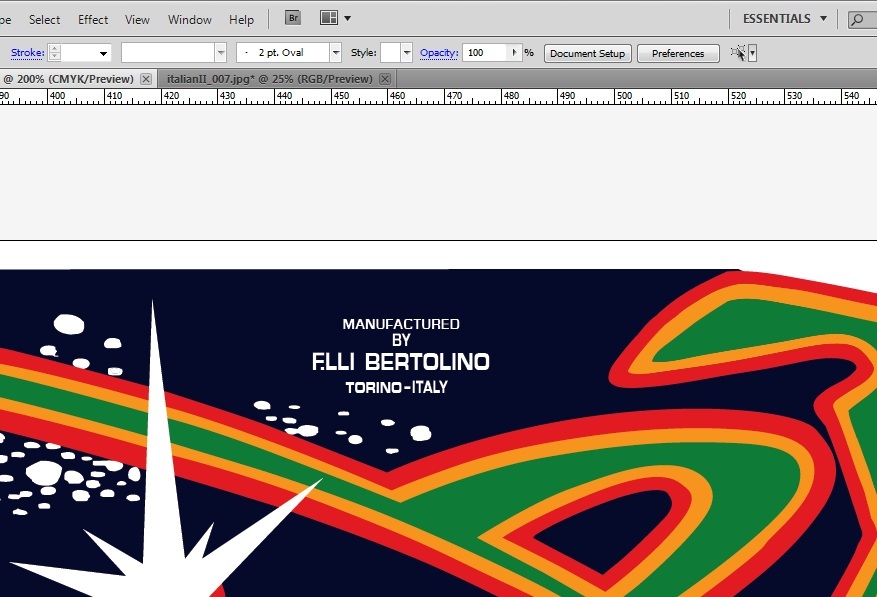The height and width of the screenshot is (597, 877).
Task: Open the Opacity panel link
Action: pos(439,53)
